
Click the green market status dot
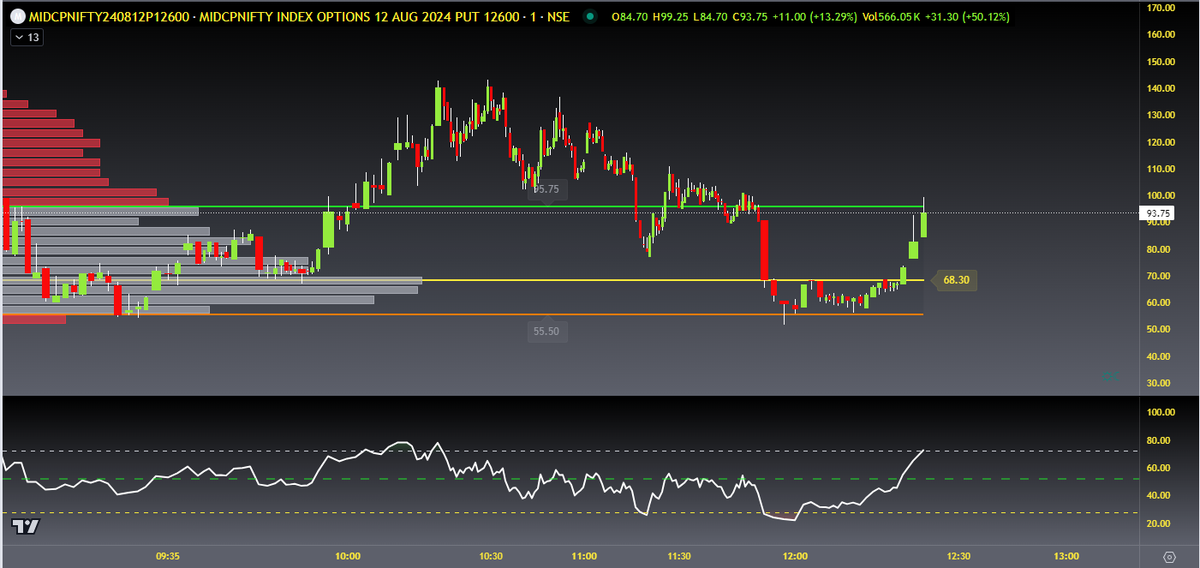590,16
